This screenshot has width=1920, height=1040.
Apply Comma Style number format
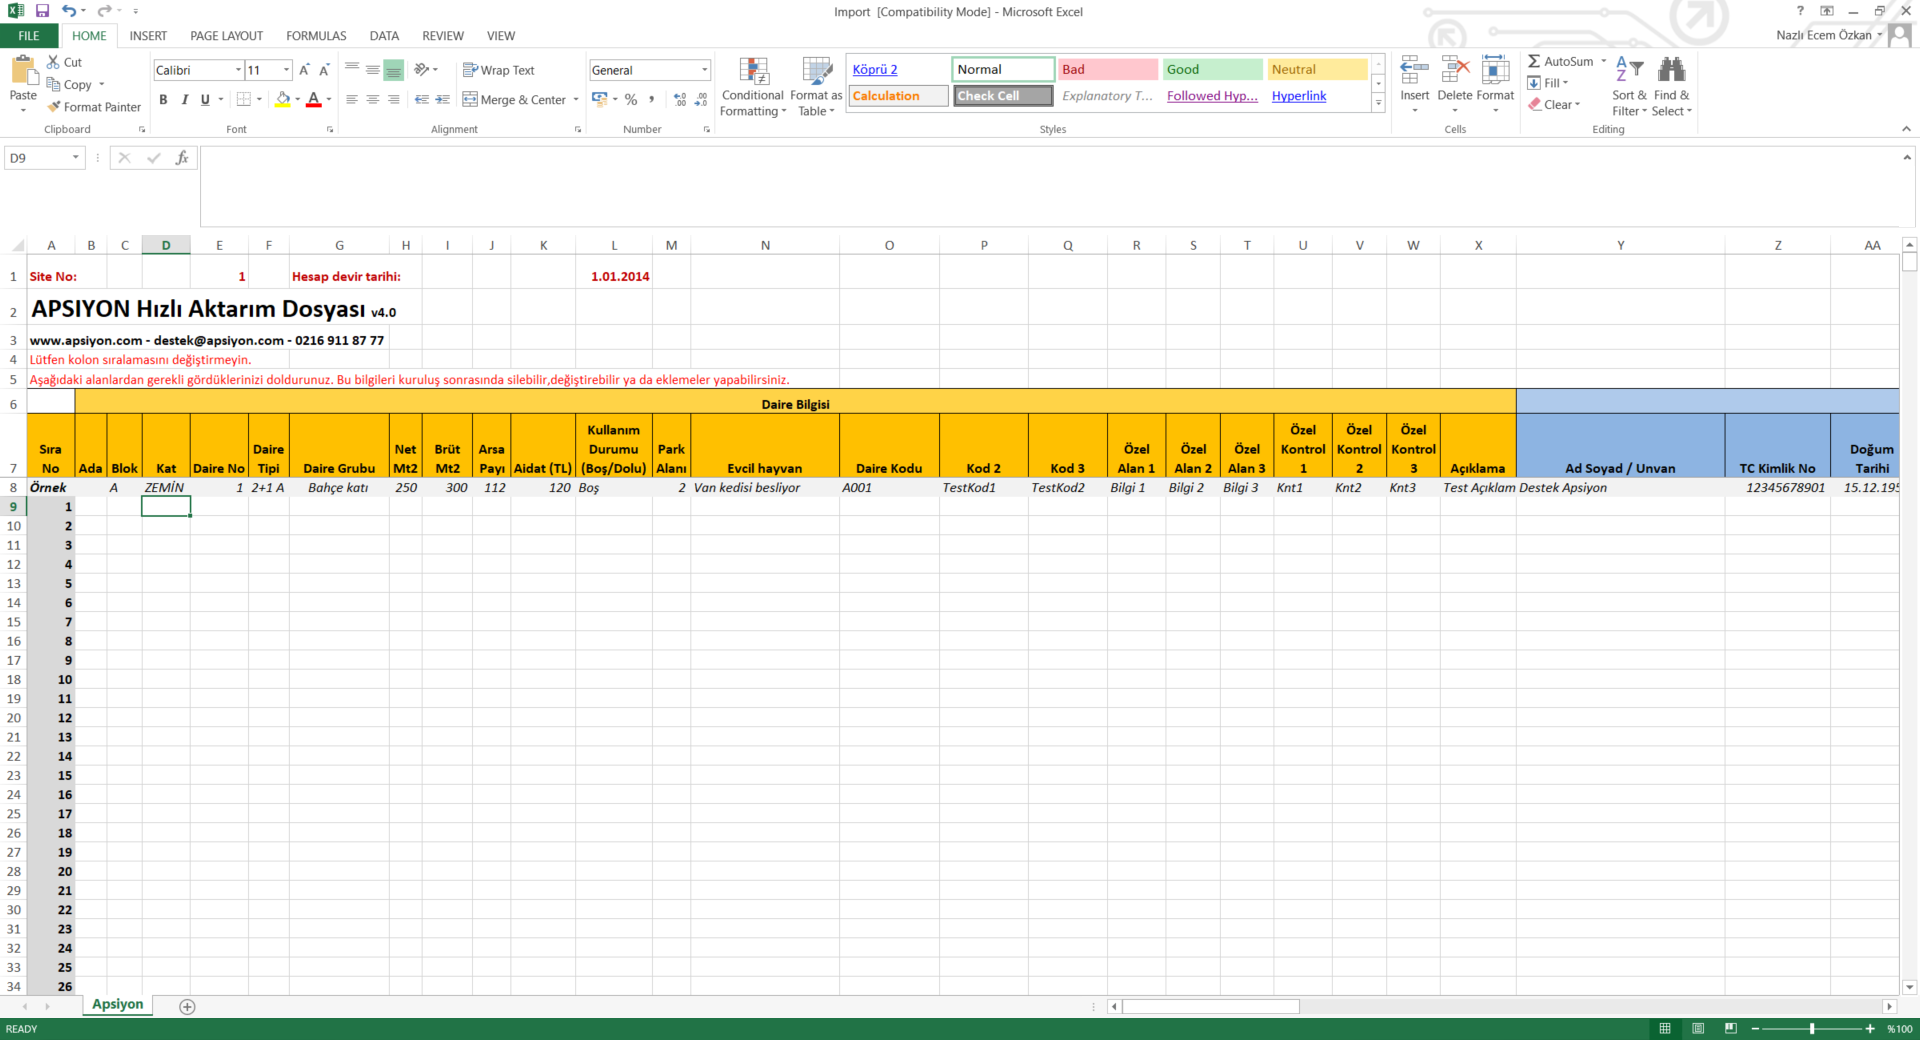click(651, 99)
